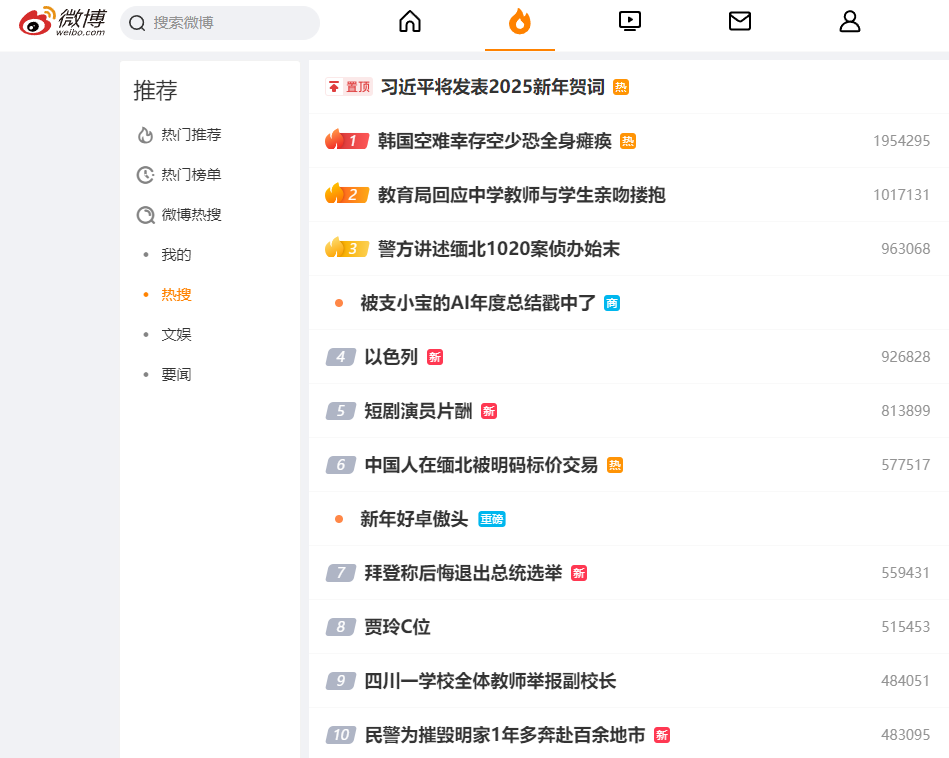The width and height of the screenshot is (949, 758).
Task: Focus the 搜索微博 search field
Action: pos(220,23)
